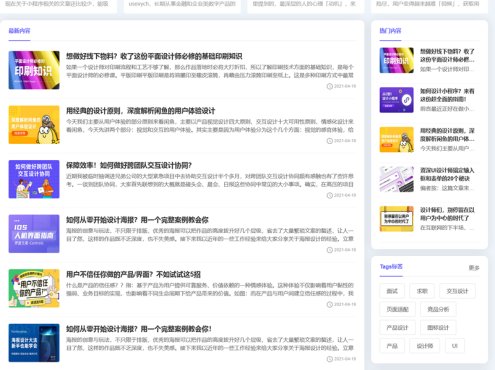Click the Tags标签 section heading
Screen dimensions: 495x370
point(391,267)
